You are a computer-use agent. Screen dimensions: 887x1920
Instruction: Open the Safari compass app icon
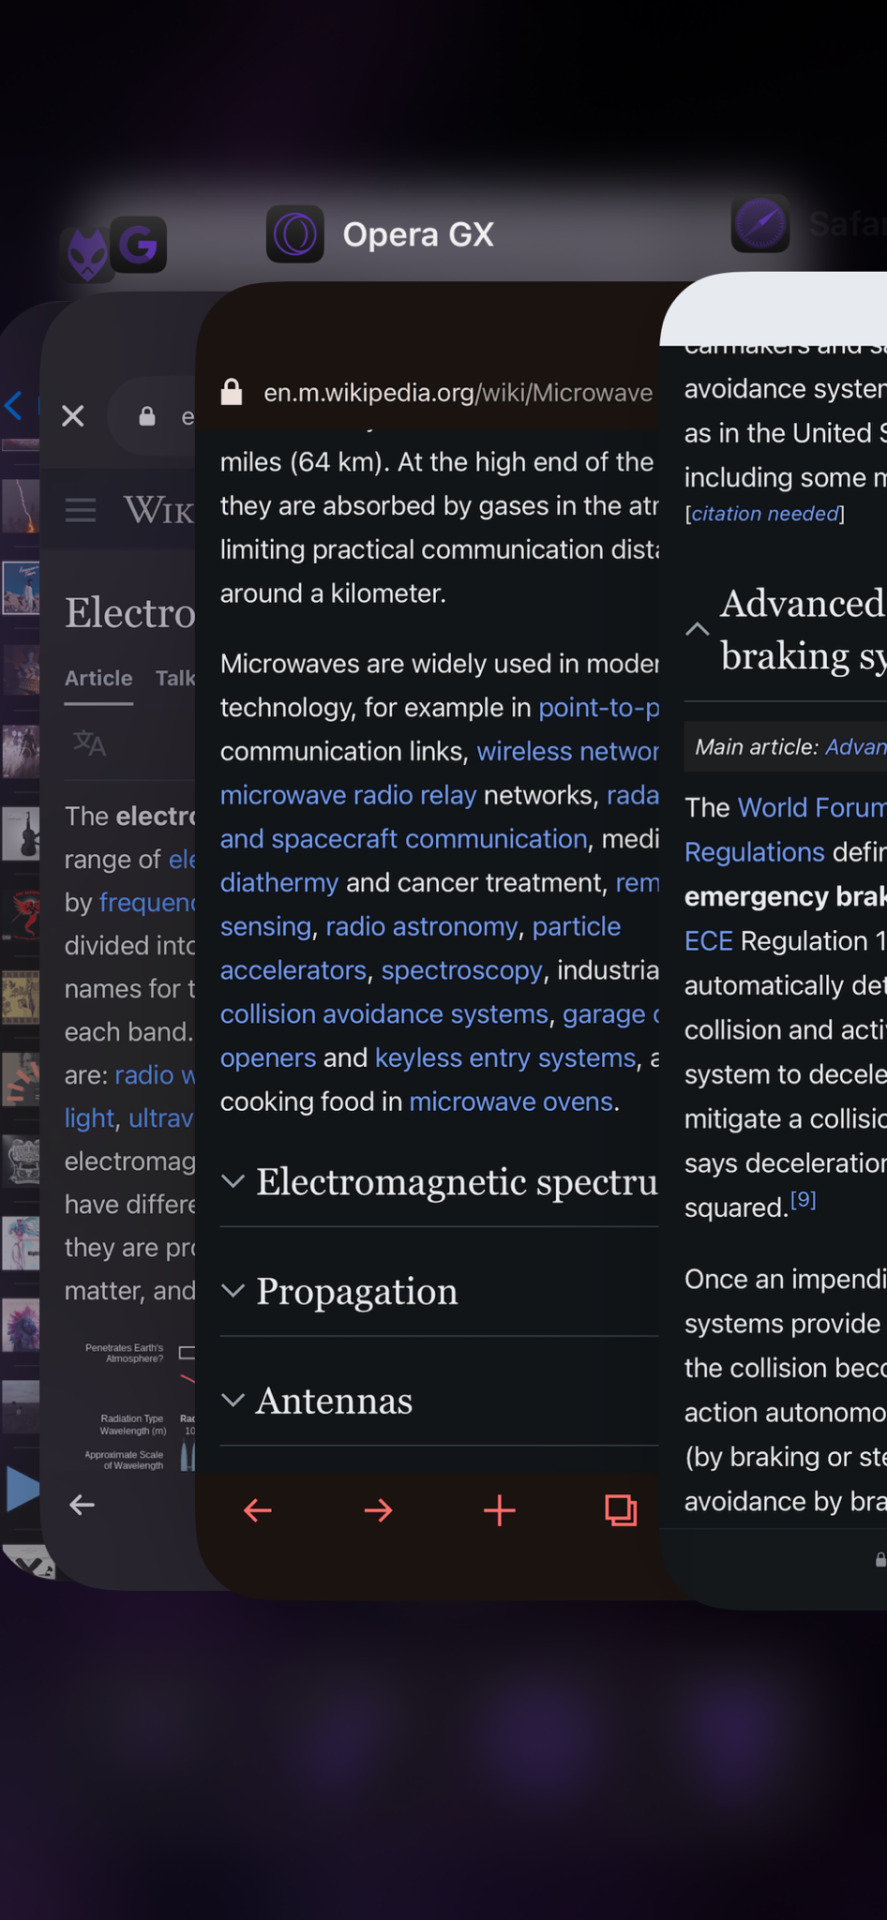coord(760,224)
